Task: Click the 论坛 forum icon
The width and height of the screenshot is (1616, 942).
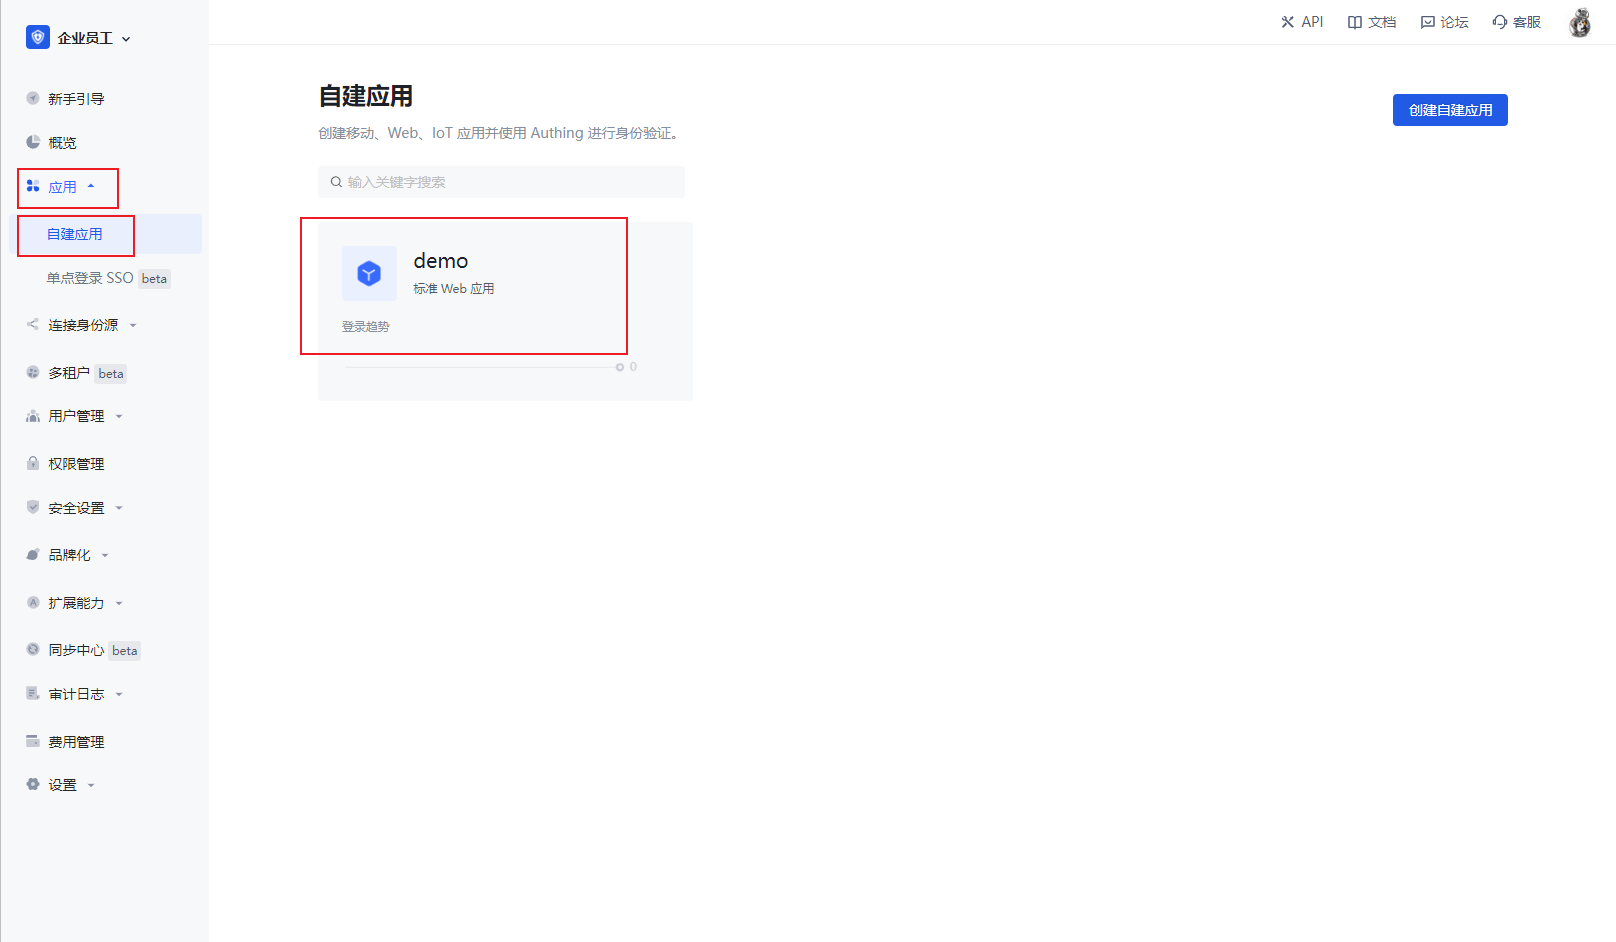Action: pos(1427,22)
